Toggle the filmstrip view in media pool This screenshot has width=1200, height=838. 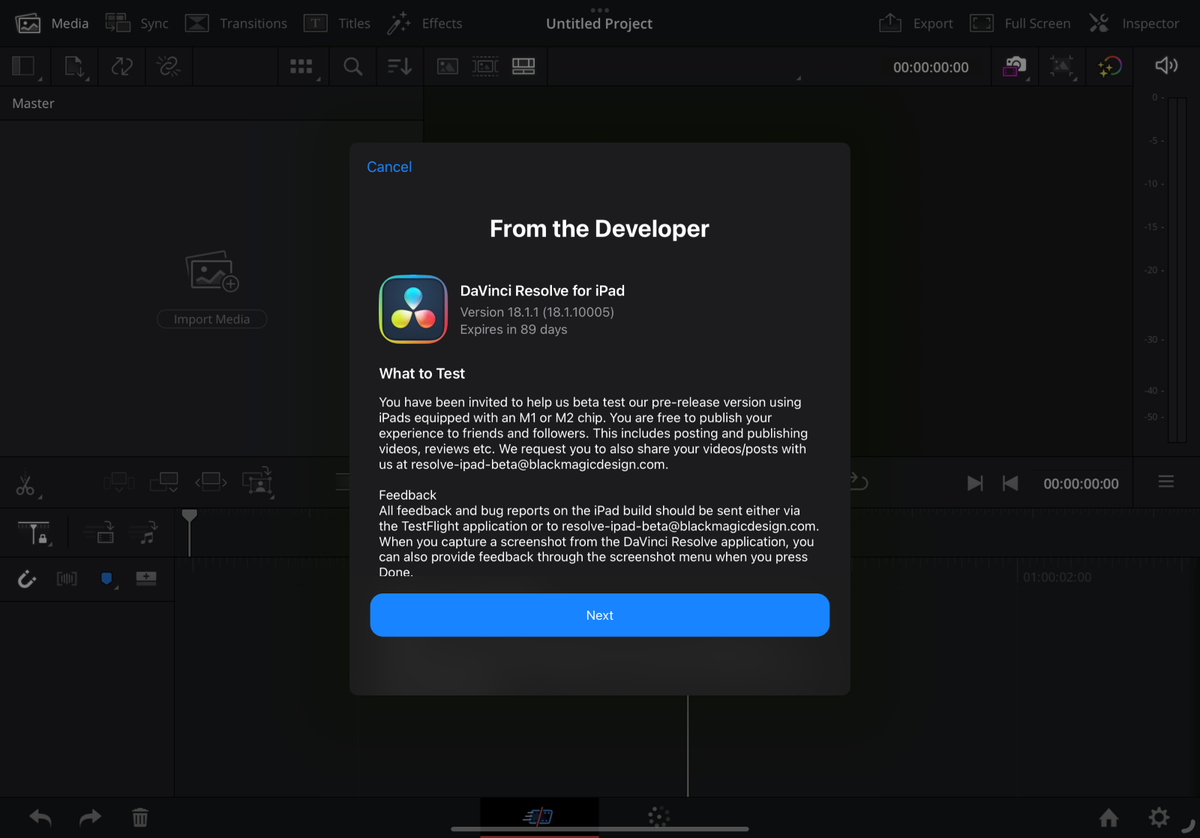coord(486,66)
